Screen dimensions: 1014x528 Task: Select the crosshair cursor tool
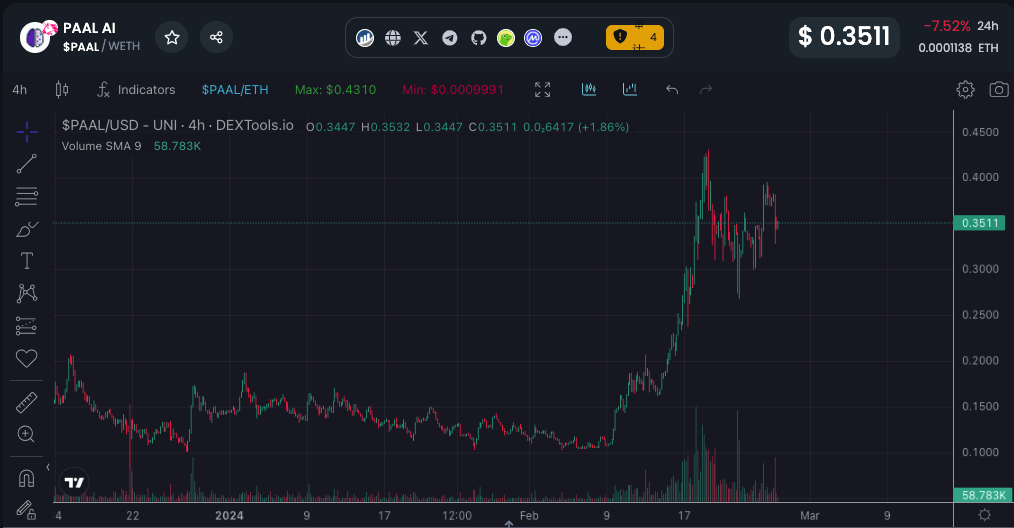pos(27,132)
